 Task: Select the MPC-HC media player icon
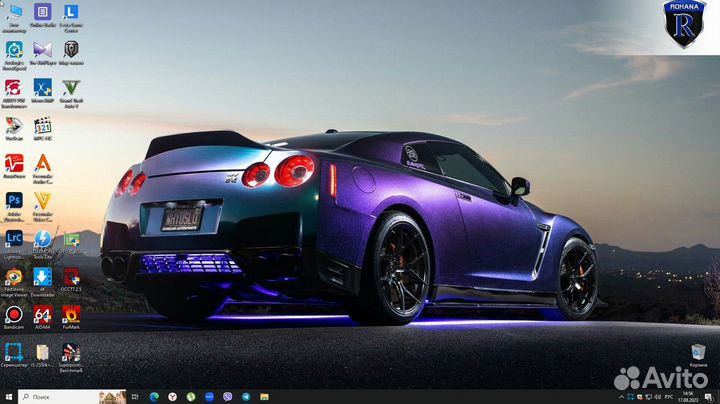pyautogui.click(x=43, y=129)
